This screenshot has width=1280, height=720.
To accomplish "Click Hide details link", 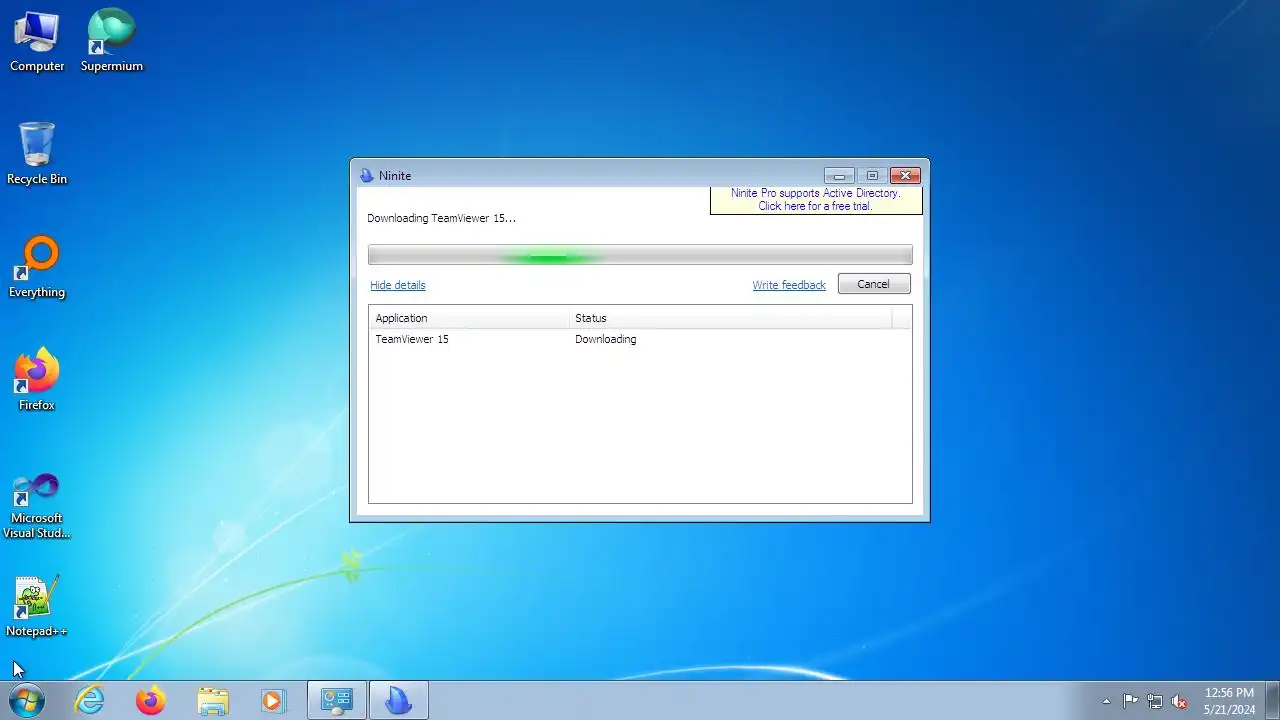I will point(398,285).
